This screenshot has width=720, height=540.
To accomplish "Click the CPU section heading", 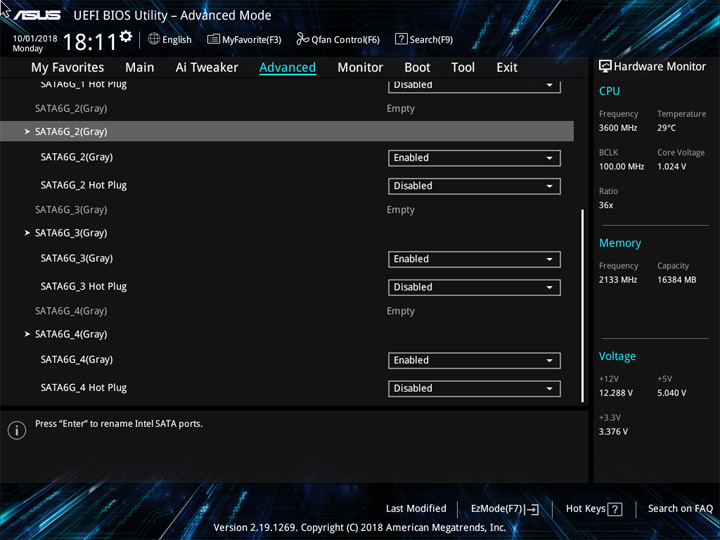I will [609, 91].
